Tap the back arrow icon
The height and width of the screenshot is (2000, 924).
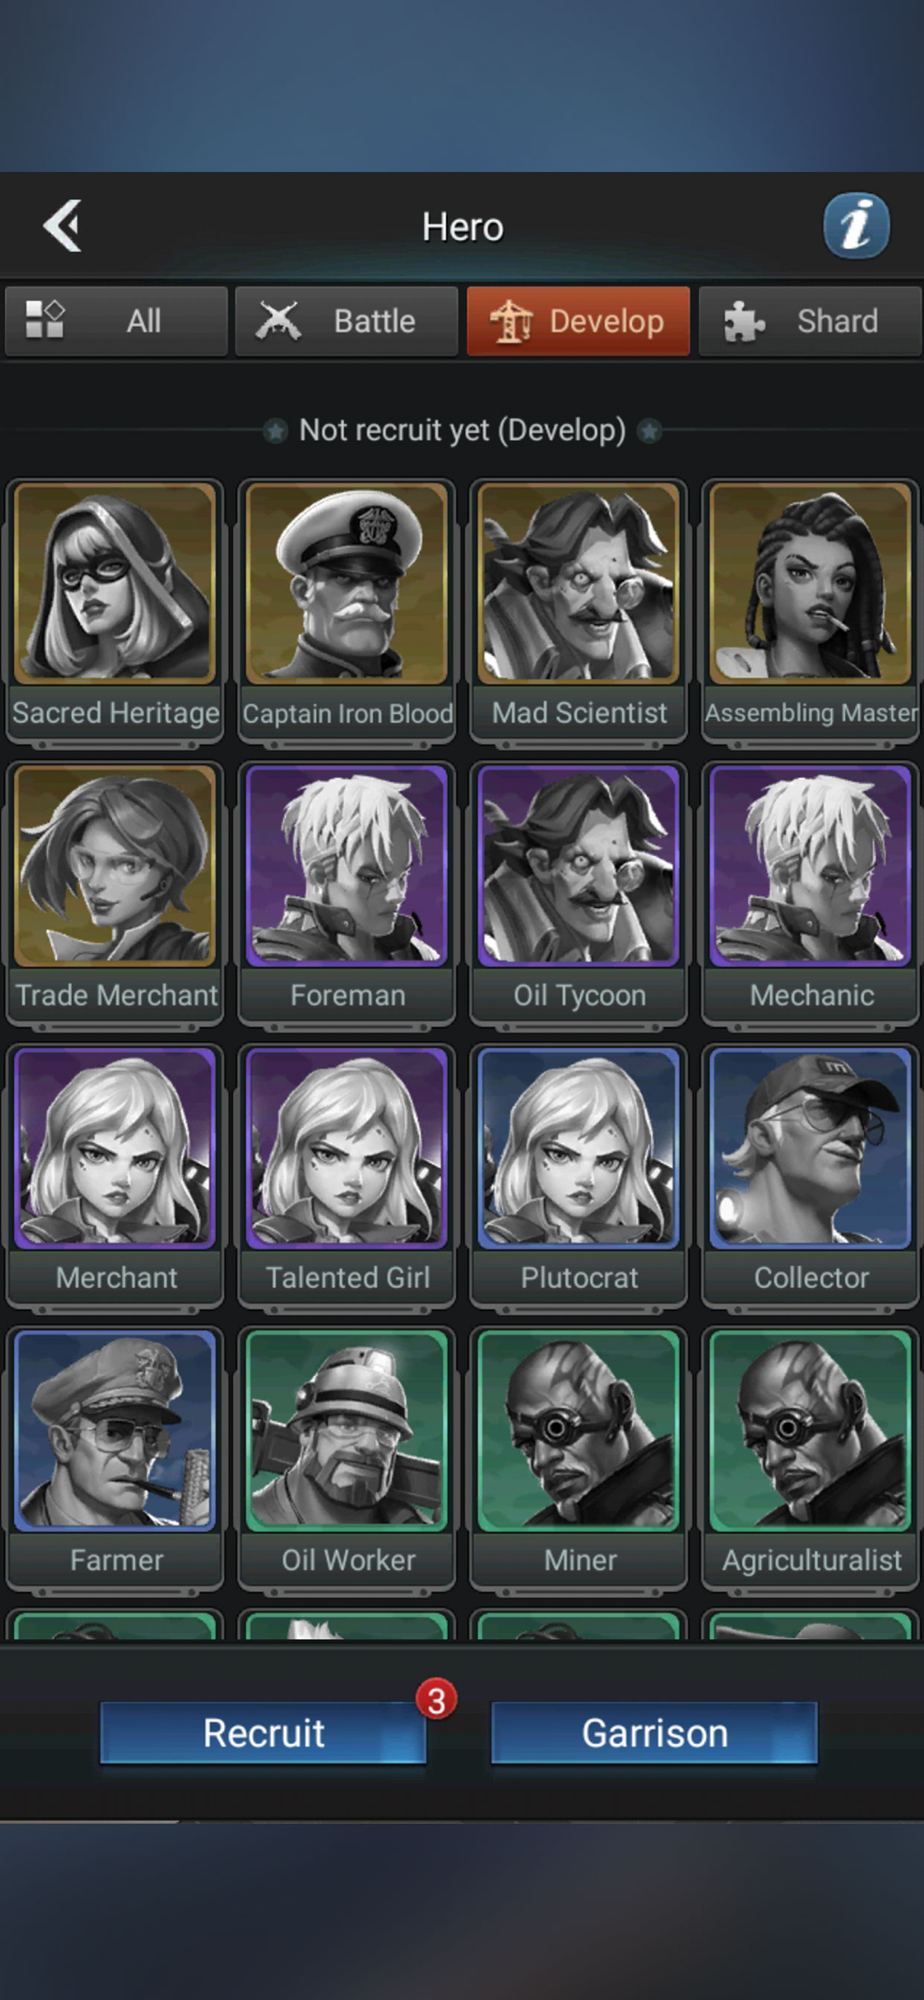pos(63,226)
